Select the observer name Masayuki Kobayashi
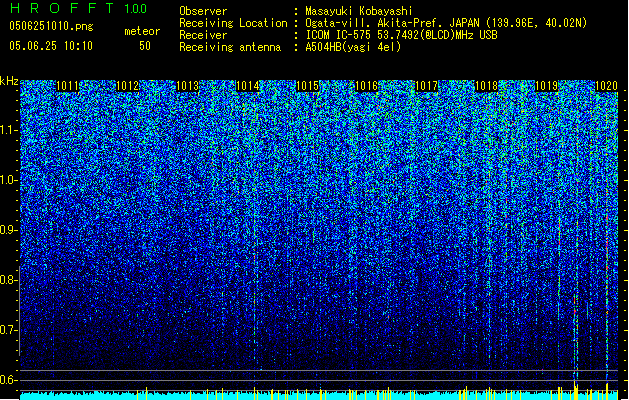Viewport: 629px width, 400px height. (x=359, y=11)
